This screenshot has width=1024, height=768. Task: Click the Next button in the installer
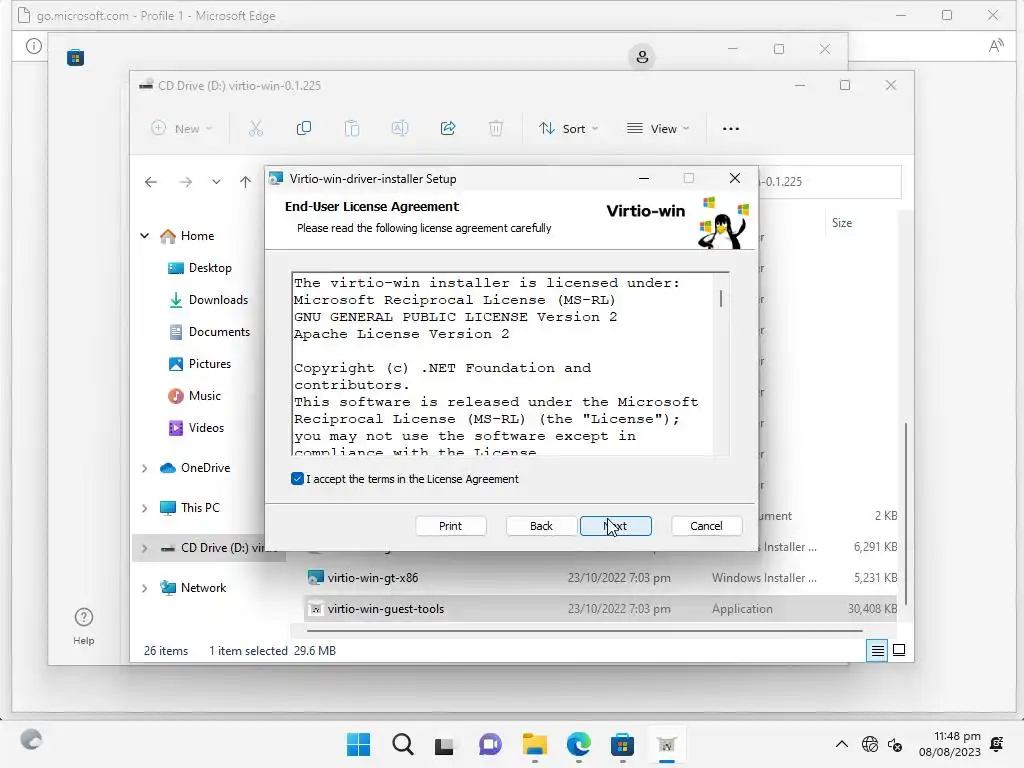[616, 526]
